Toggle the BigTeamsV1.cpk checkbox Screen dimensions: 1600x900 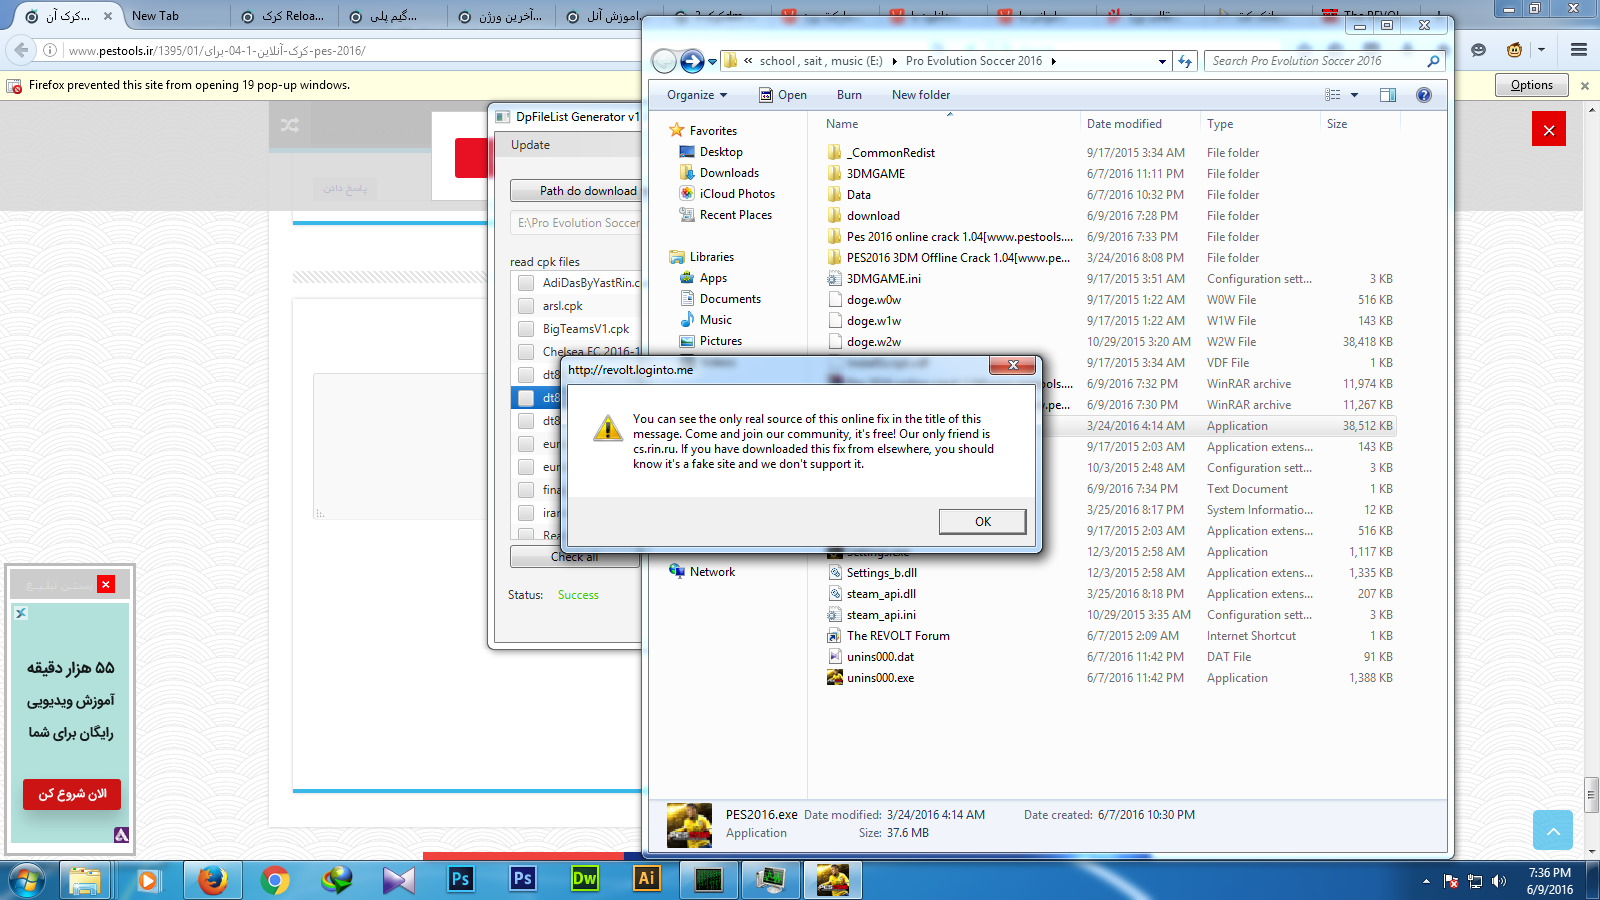(x=526, y=329)
